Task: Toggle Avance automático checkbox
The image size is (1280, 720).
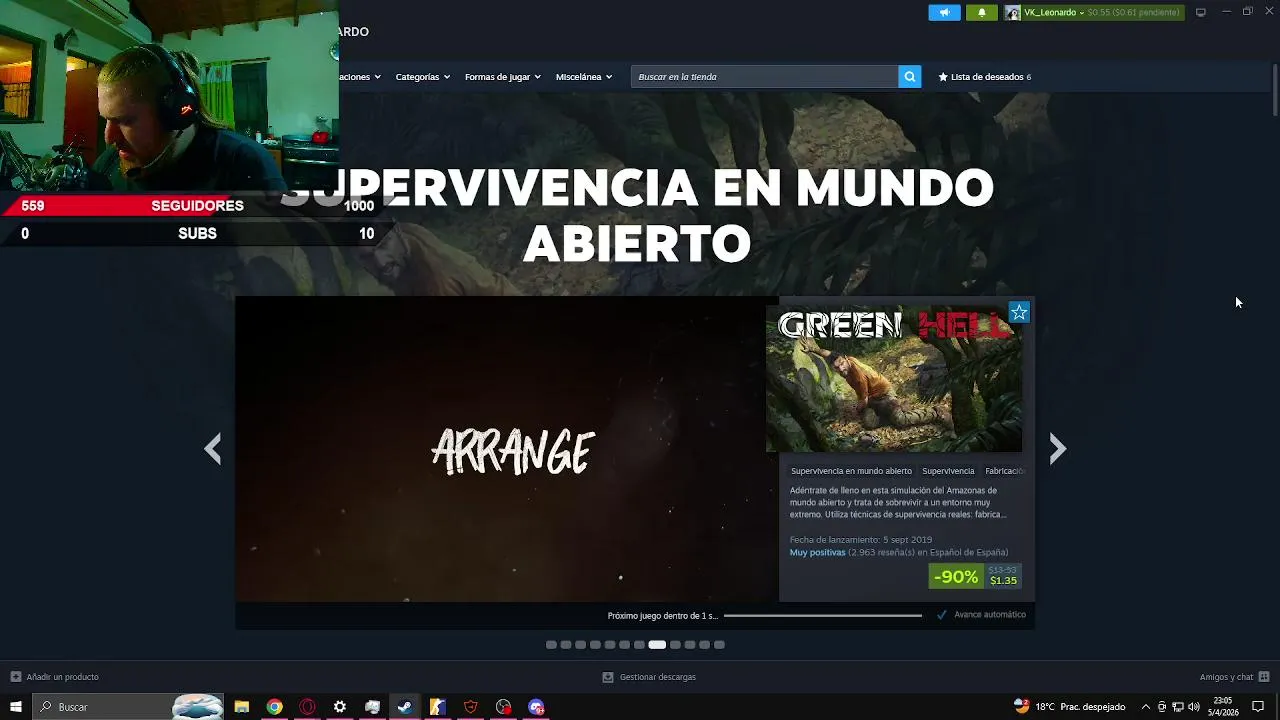Action: tap(942, 615)
